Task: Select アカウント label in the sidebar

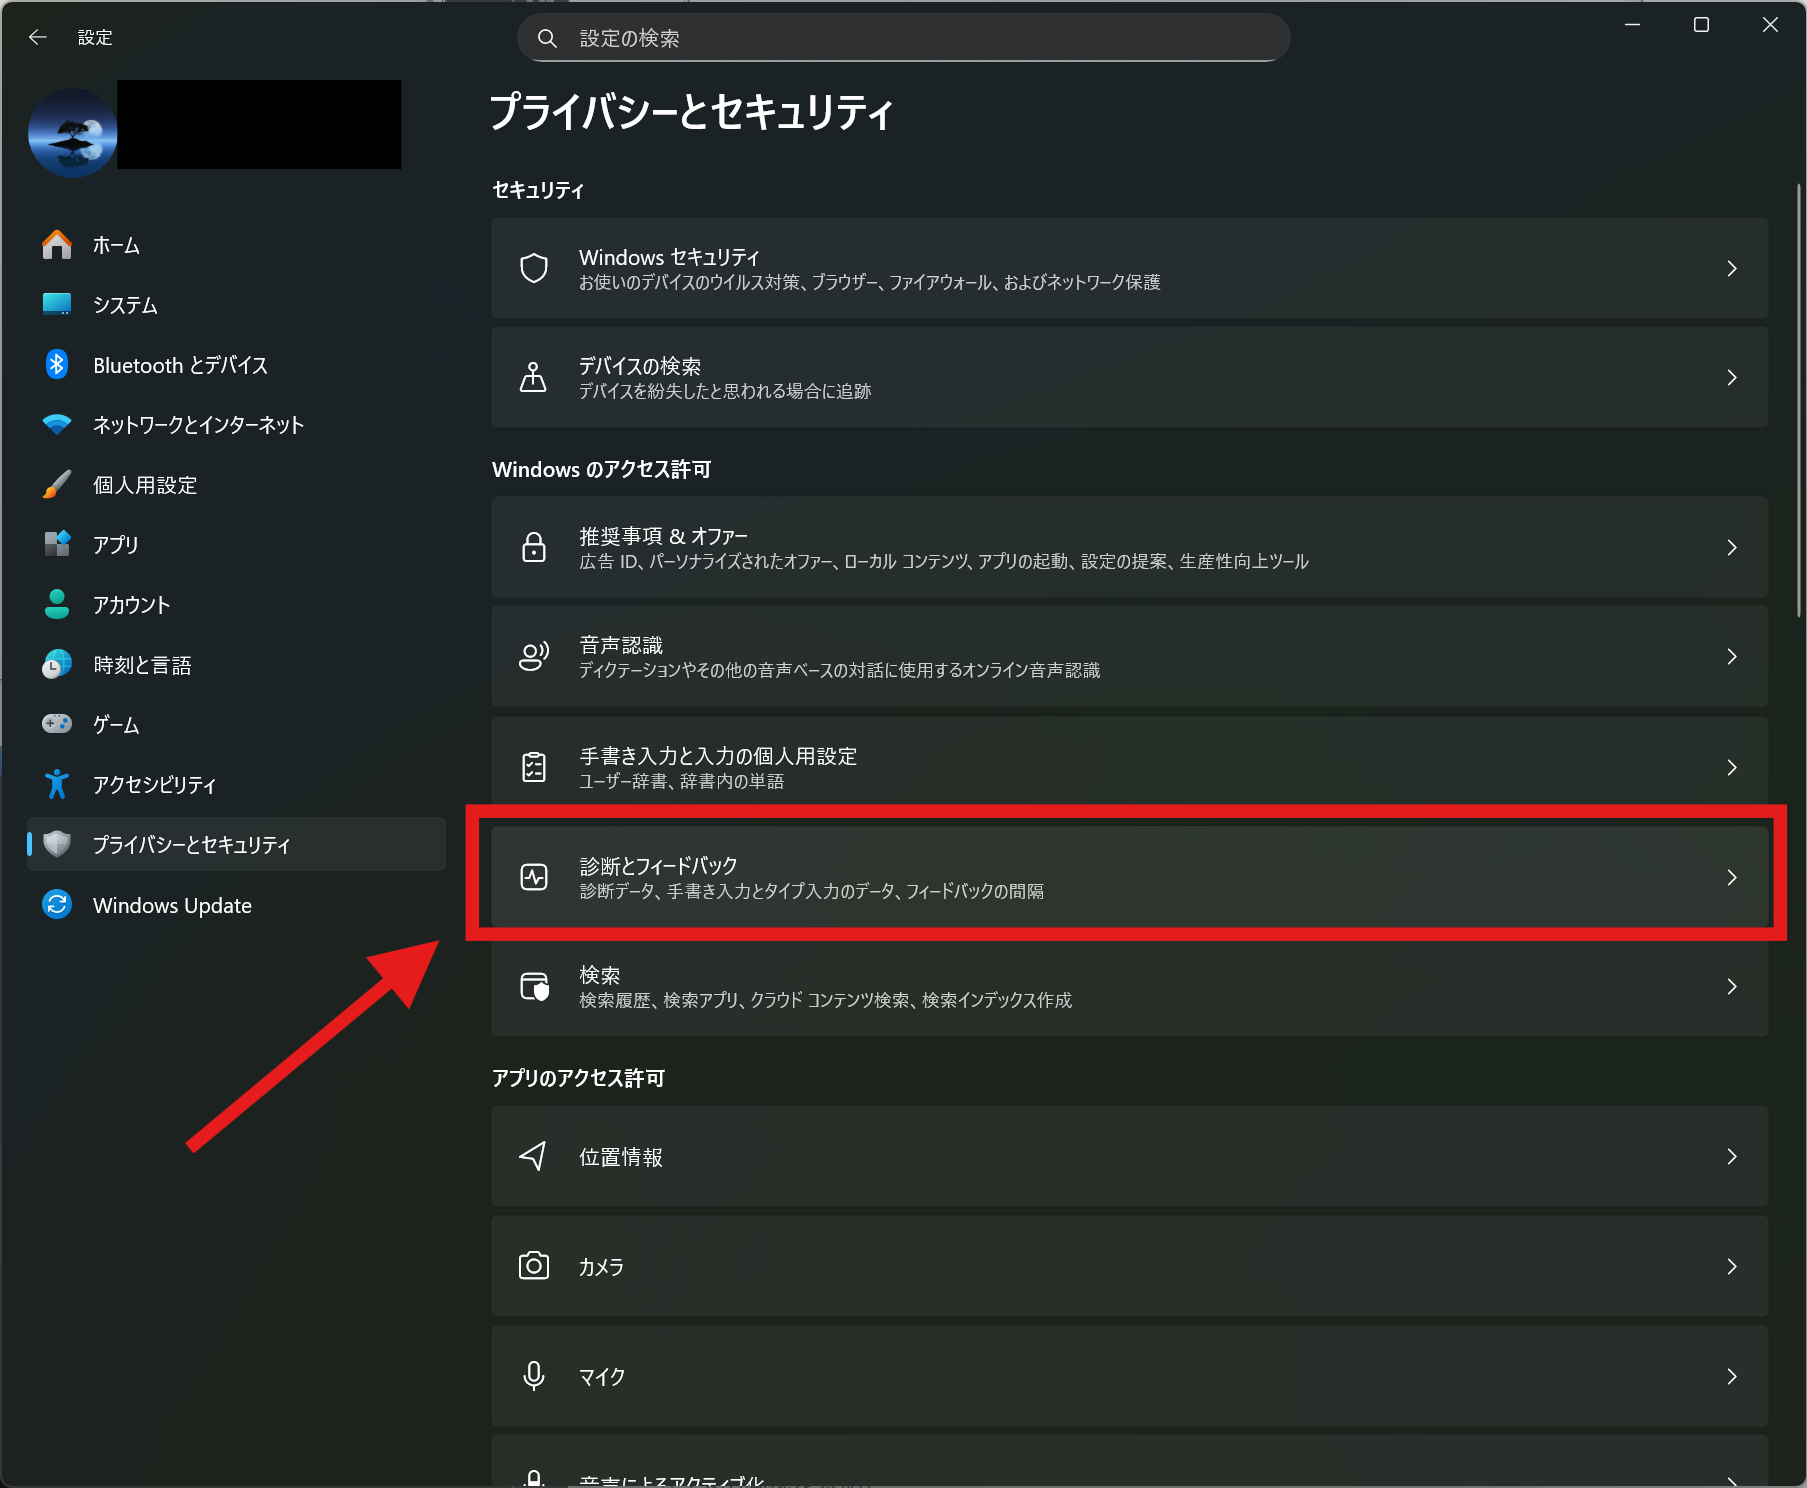Action: coord(132,605)
